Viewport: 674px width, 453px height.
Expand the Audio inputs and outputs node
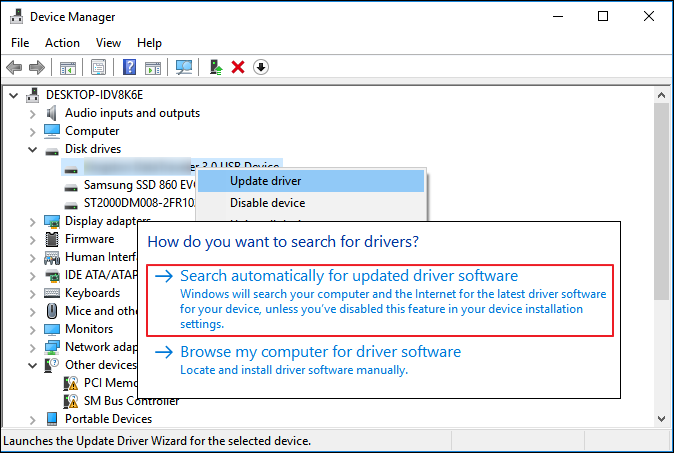(34, 113)
